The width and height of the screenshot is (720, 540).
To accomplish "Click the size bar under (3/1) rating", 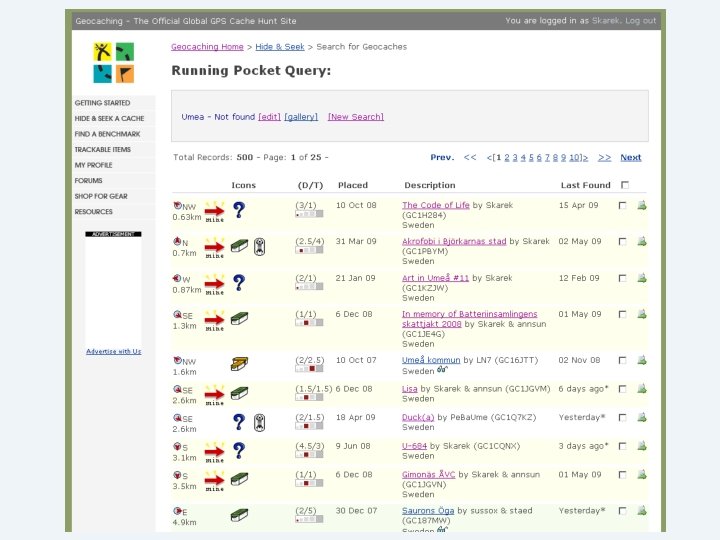I will tap(309, 214).
